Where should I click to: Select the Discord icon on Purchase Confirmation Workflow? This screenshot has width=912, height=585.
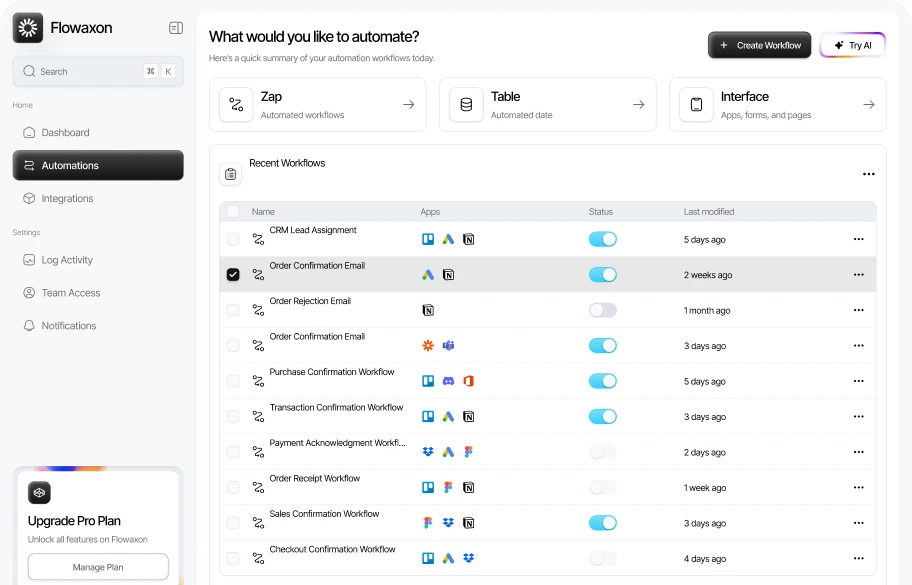[448, 381]
